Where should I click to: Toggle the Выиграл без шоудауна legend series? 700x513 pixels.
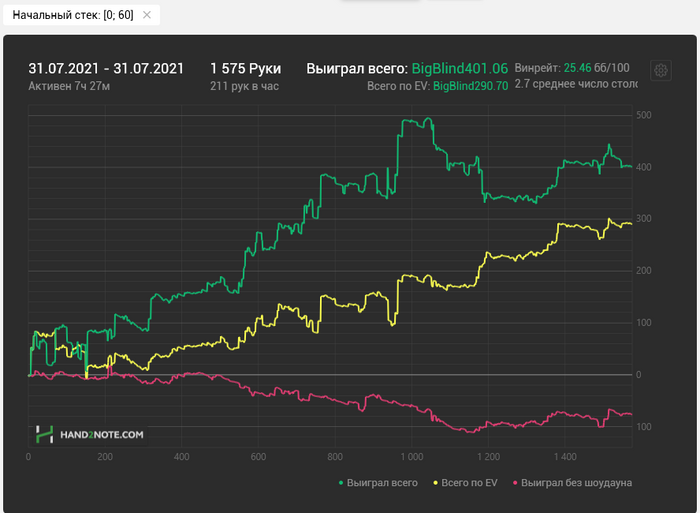pyautogui.click(x=577, y=482)
